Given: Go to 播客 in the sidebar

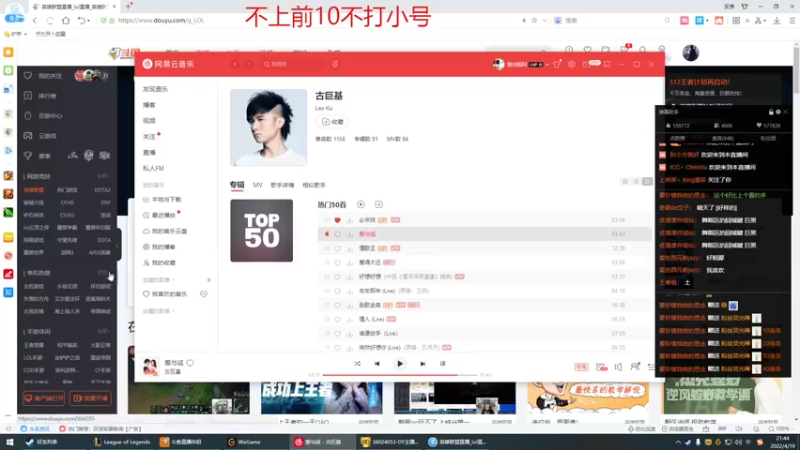Looking at the screenshot, I should click(x=149, y=105).
